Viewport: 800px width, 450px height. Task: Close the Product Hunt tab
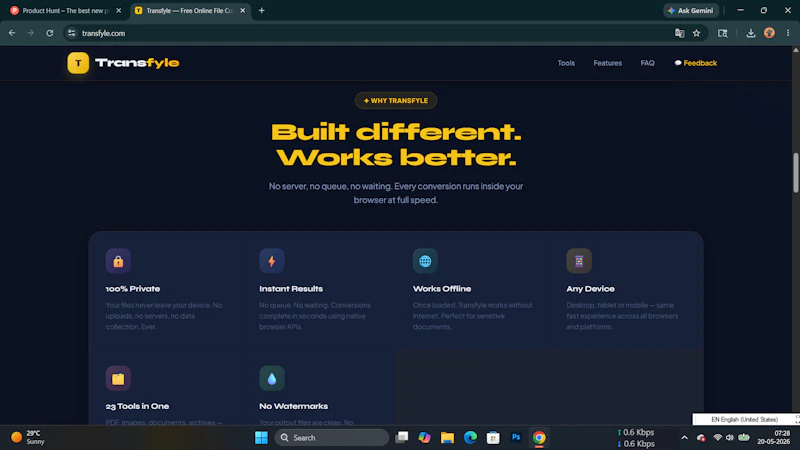(x=118, y=10)
